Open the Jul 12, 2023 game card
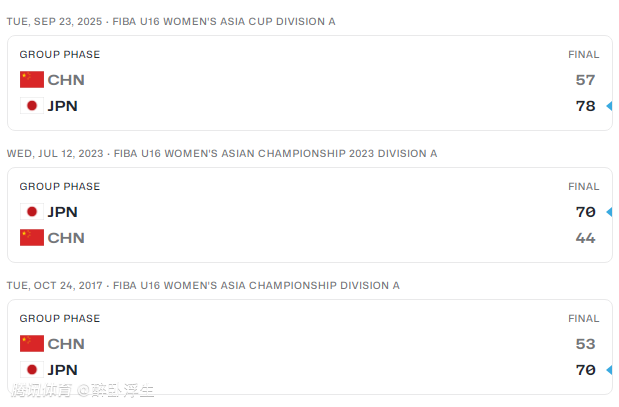 (310, 215)
